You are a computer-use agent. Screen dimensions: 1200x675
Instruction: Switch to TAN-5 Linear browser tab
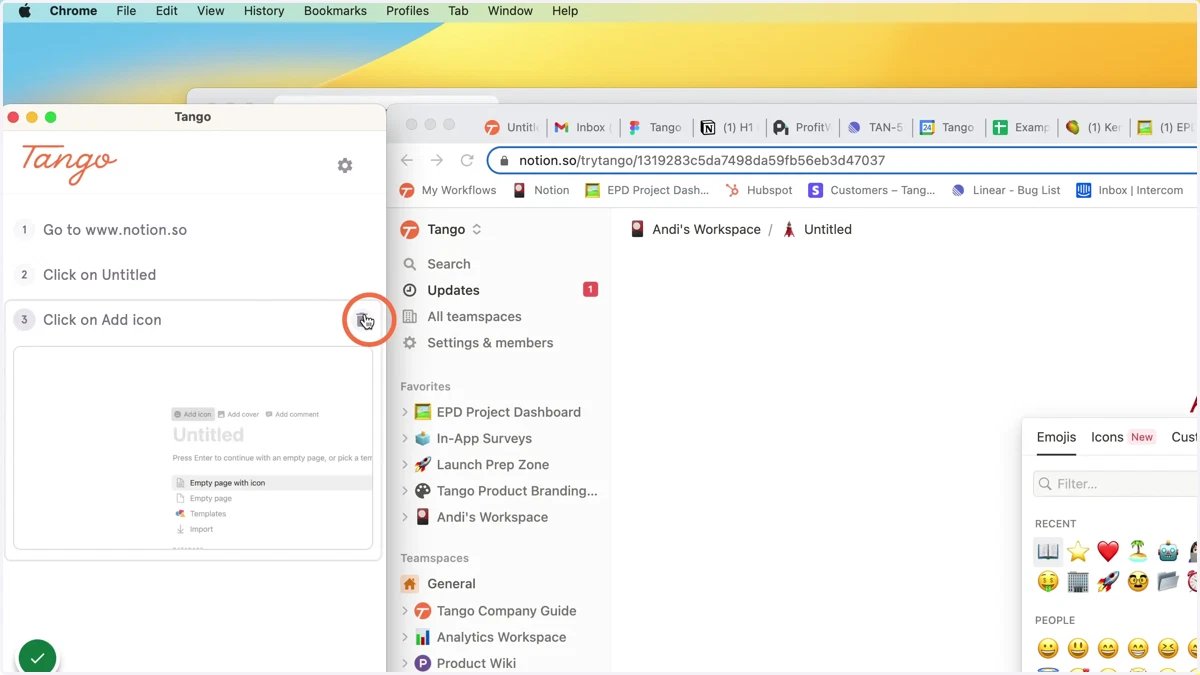(x=875, y=127)
